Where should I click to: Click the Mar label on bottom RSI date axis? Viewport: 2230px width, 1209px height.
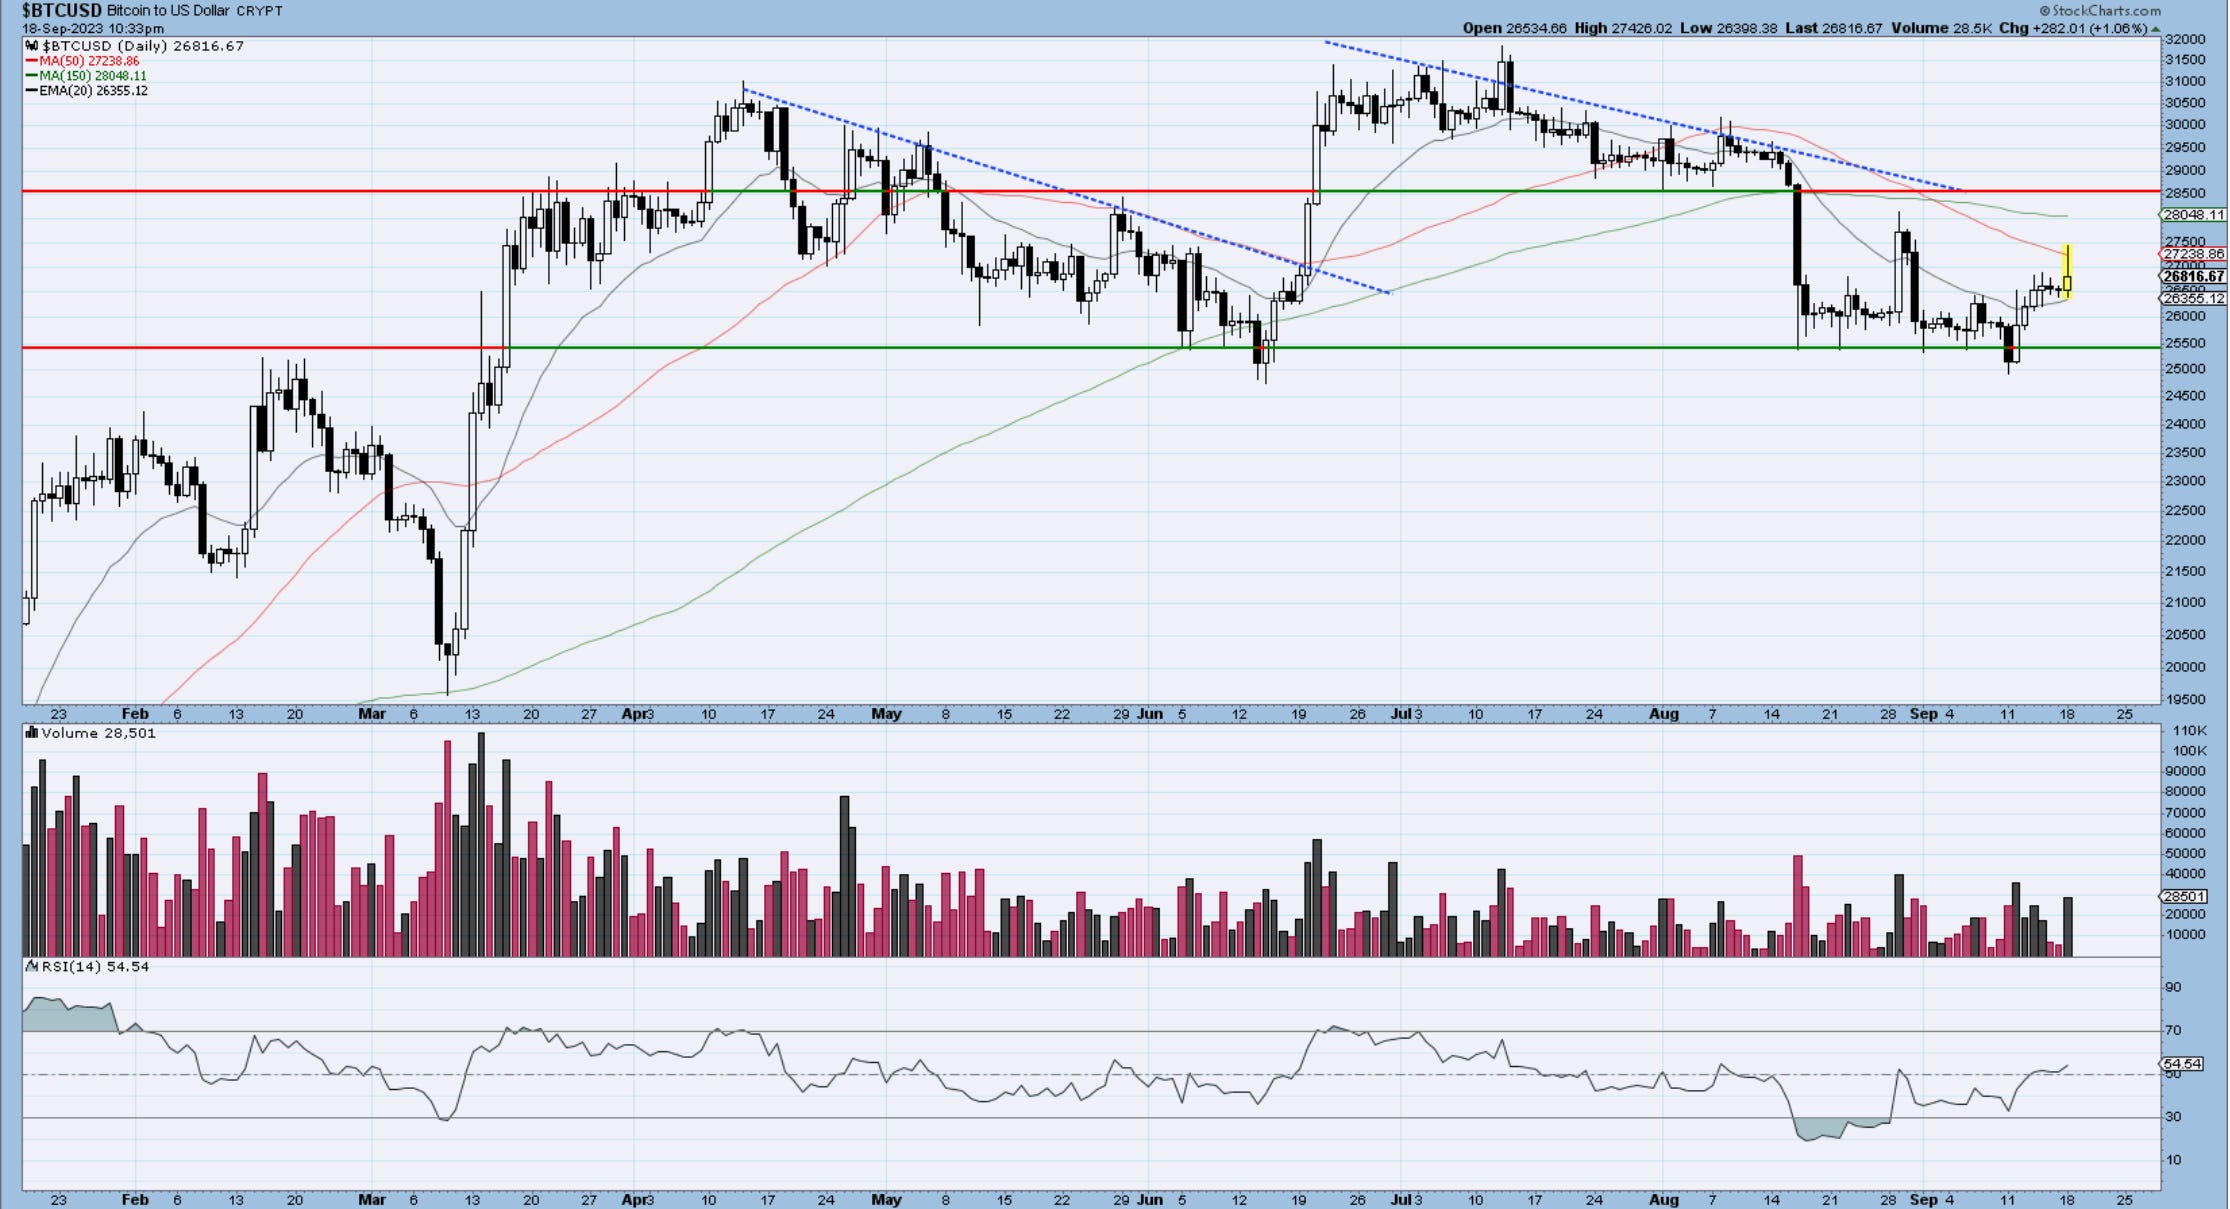(371, 1199)
